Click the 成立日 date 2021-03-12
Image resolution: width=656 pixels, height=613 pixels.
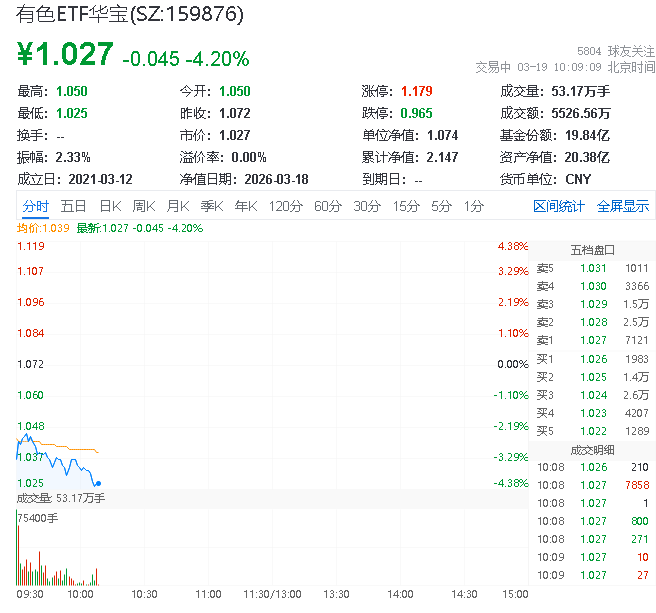(x=100, y=179)
